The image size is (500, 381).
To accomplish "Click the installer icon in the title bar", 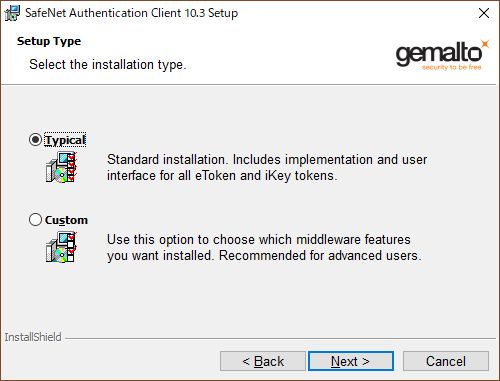I will pyautogui.click(x=13, y=13).
